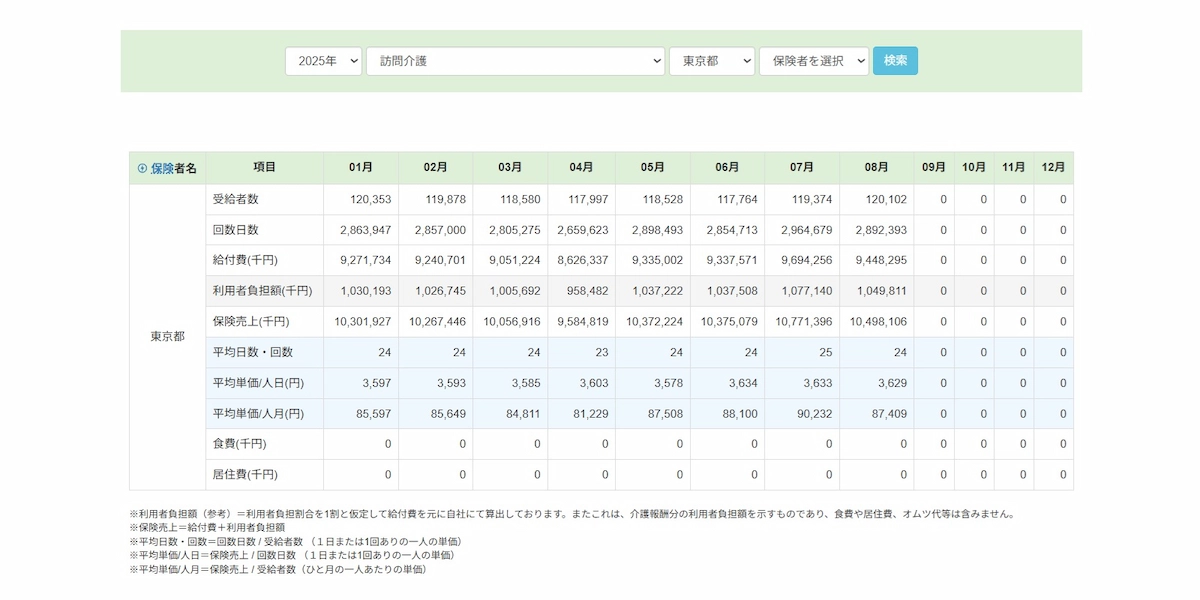Click the 08月 column header

click(876, 167)
